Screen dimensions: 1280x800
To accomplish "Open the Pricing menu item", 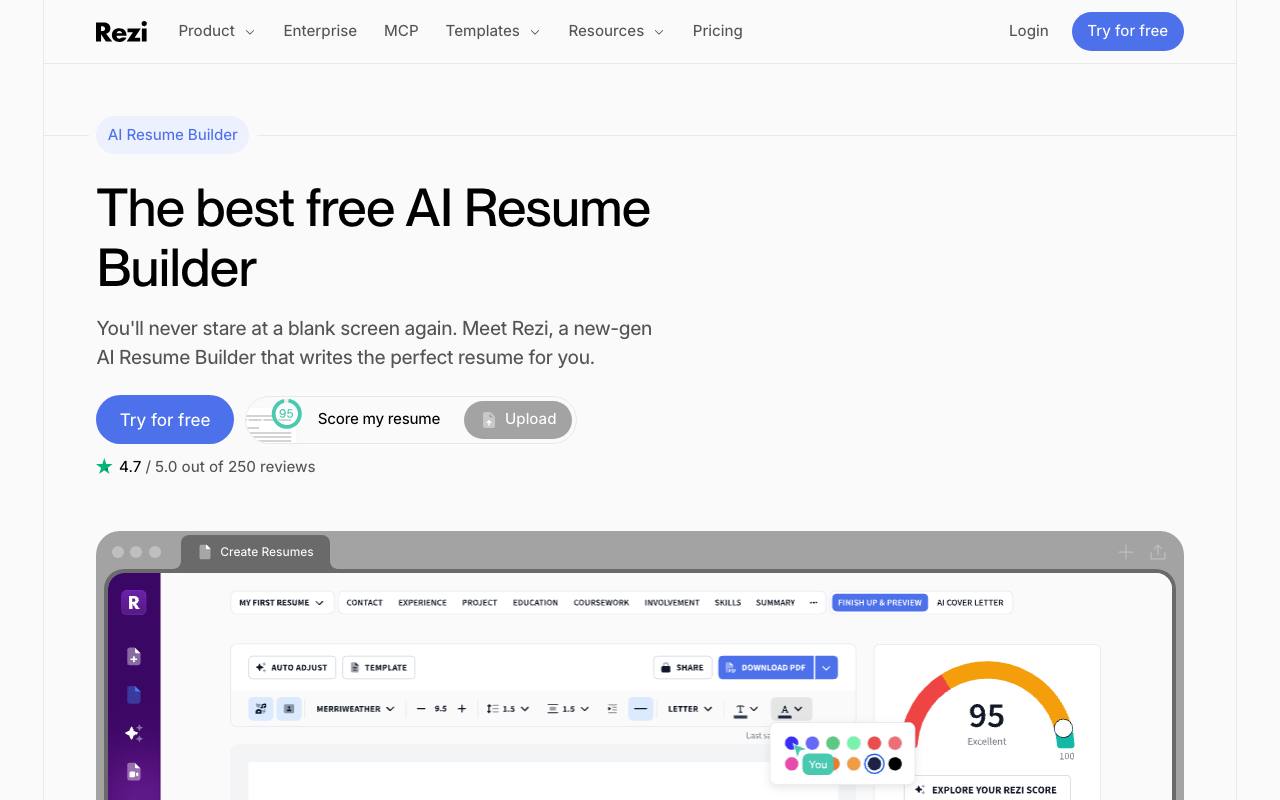I will 717,31.
